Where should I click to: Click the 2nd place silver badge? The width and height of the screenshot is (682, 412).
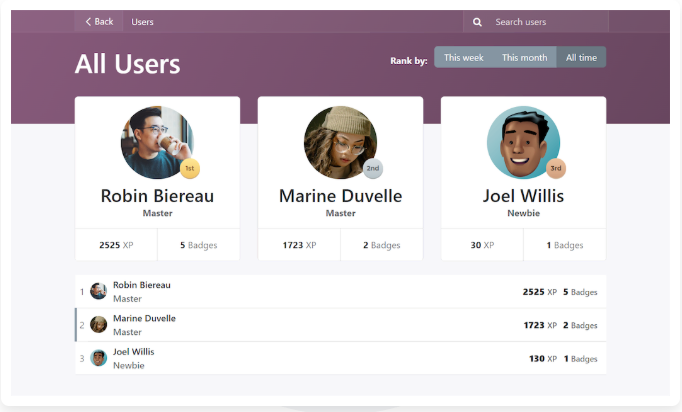(x=373, y=168)
